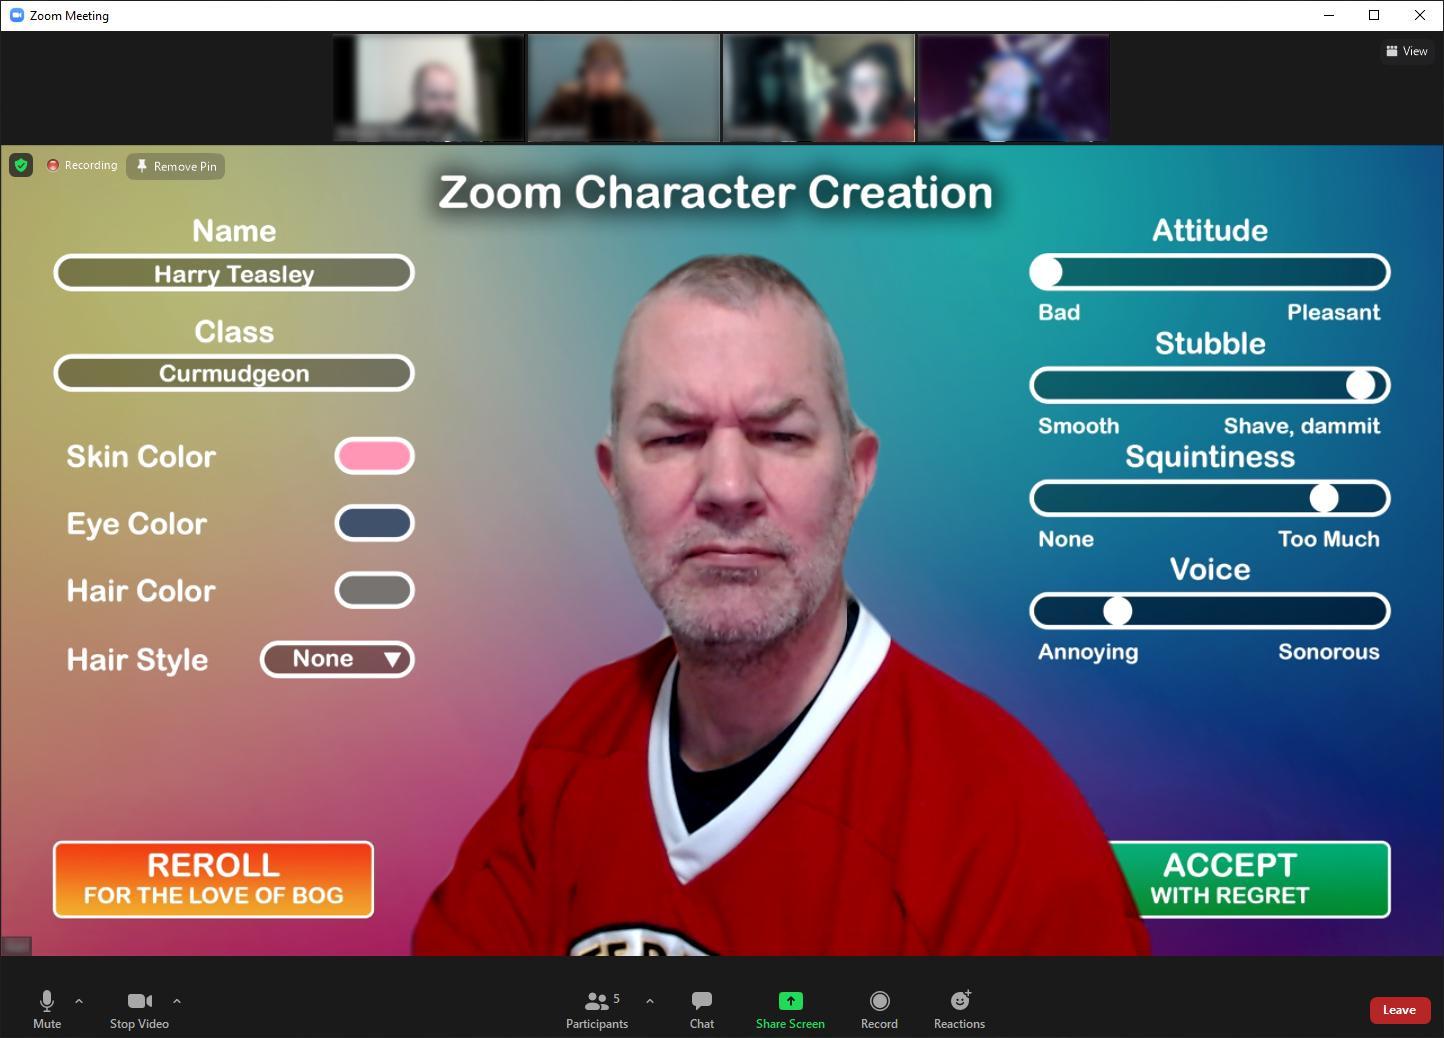Click the green encryption shield icon

click(x=21, y=165)
